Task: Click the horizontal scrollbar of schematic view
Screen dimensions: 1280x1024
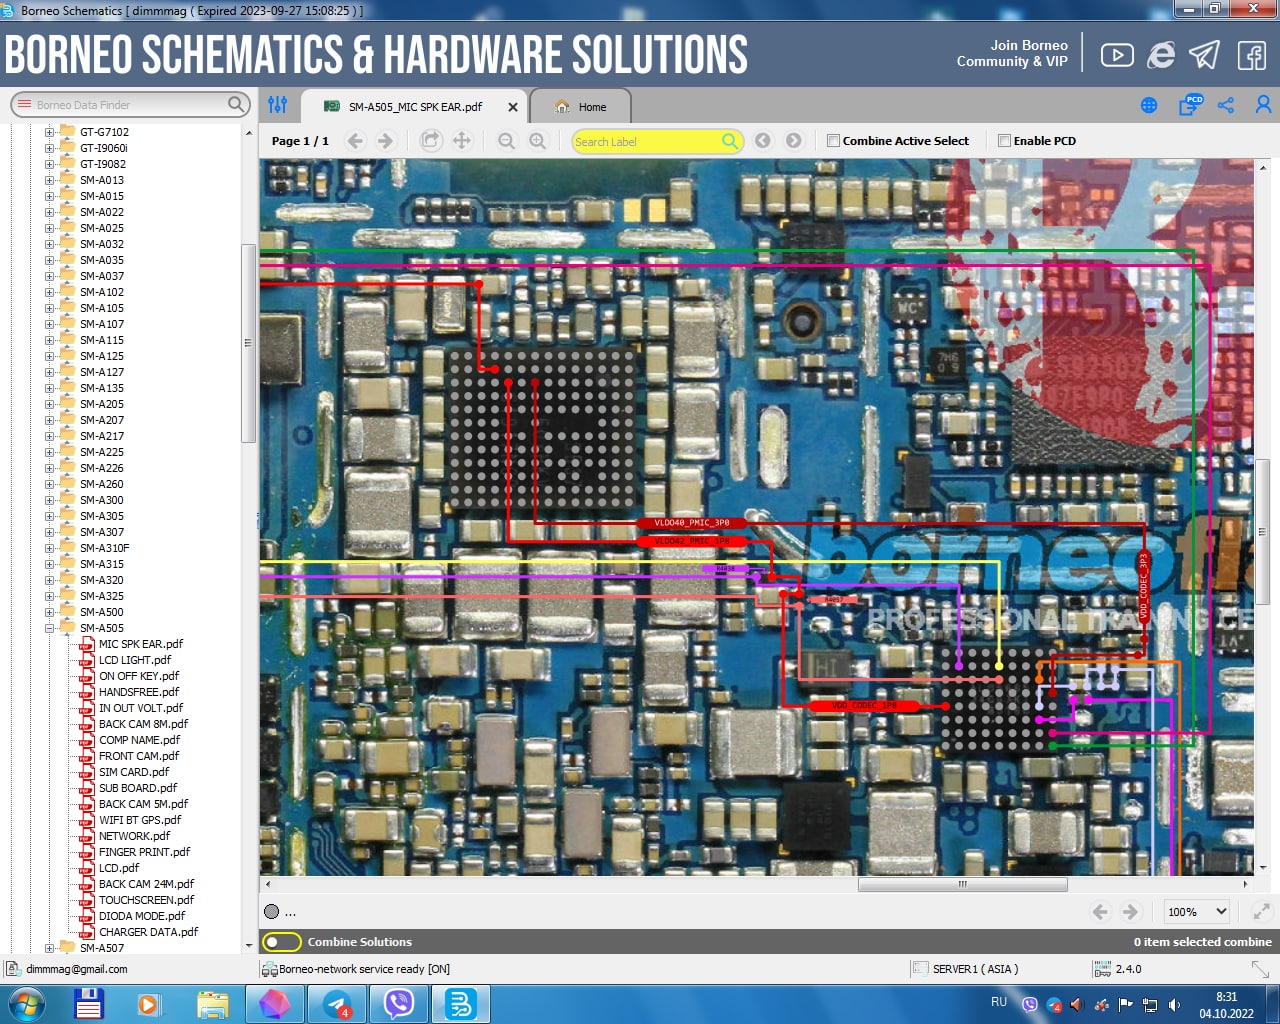Action: (962, 884)
